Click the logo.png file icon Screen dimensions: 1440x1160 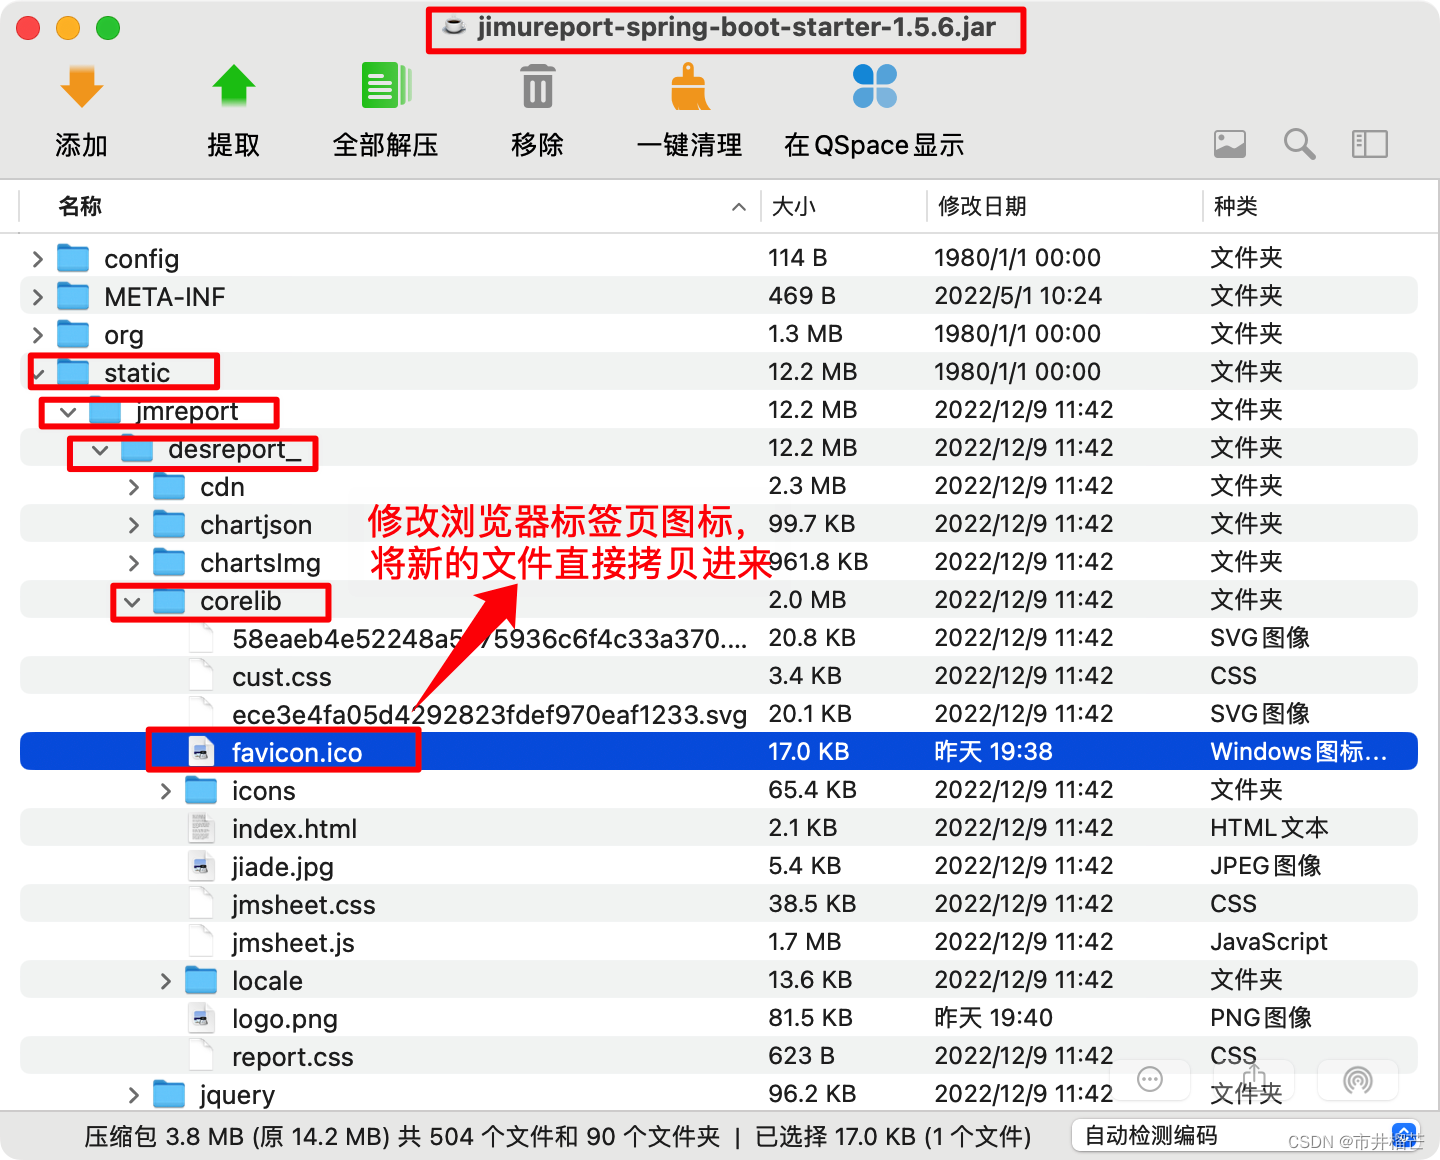tap(201, 1018)
